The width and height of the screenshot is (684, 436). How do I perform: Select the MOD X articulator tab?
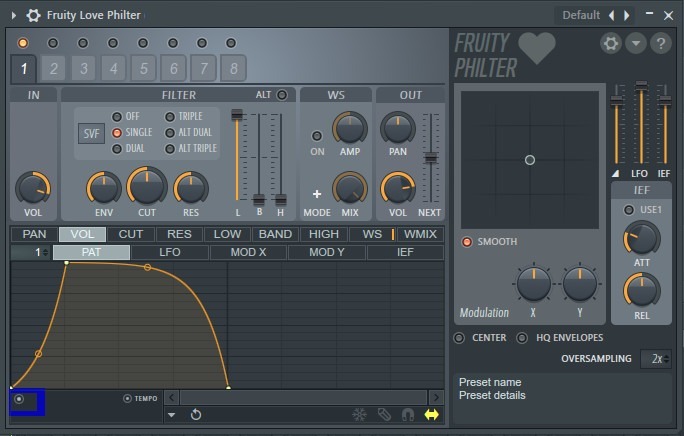tap(248, 252)
